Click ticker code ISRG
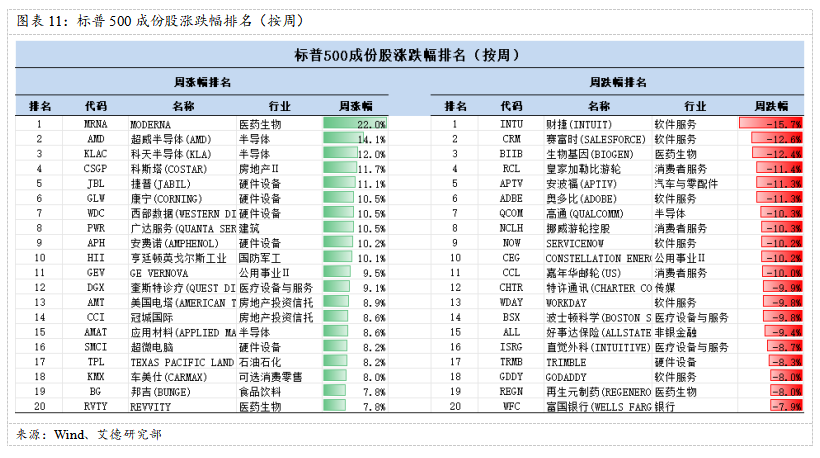820x458 pixels. click(511, 347)
